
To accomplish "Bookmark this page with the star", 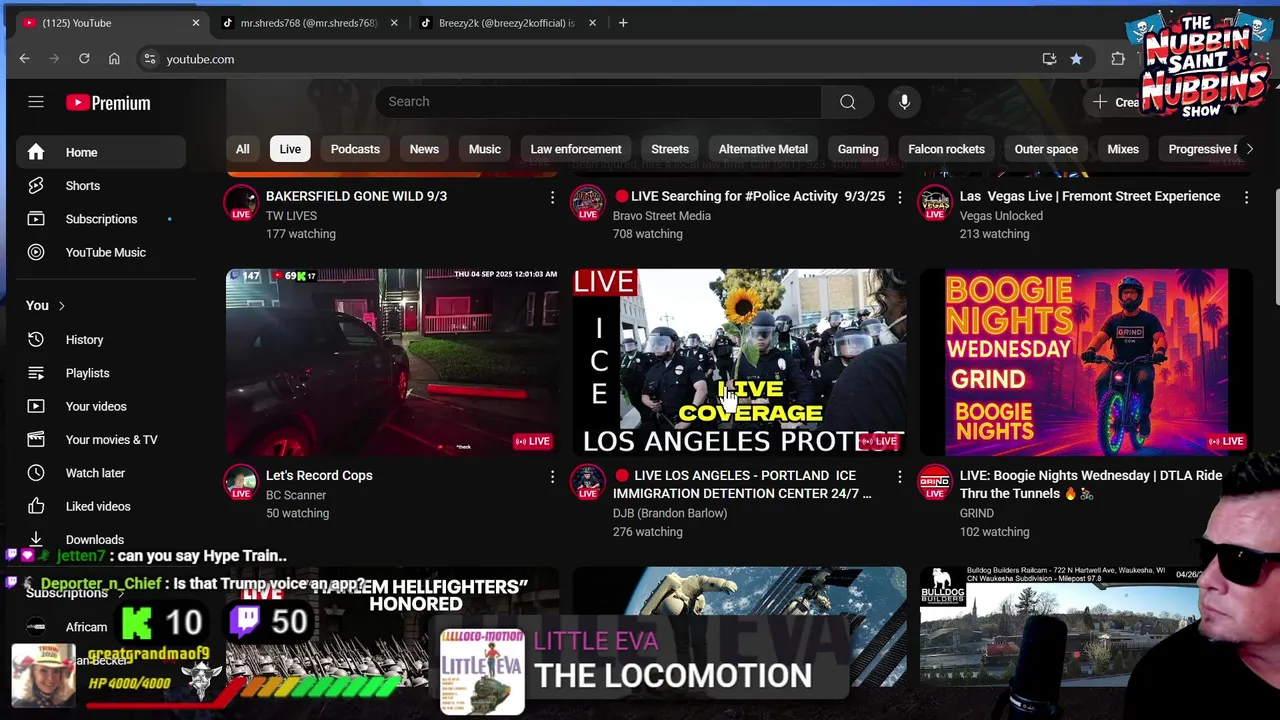I will (x=1076, y=59).
